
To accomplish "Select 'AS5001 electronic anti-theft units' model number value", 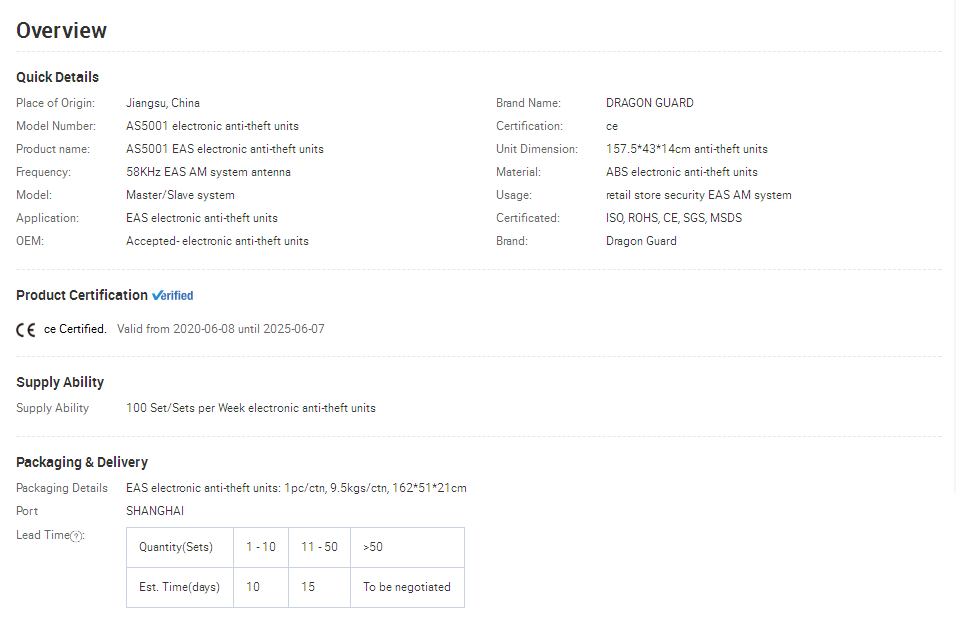I will coord(212,126).
